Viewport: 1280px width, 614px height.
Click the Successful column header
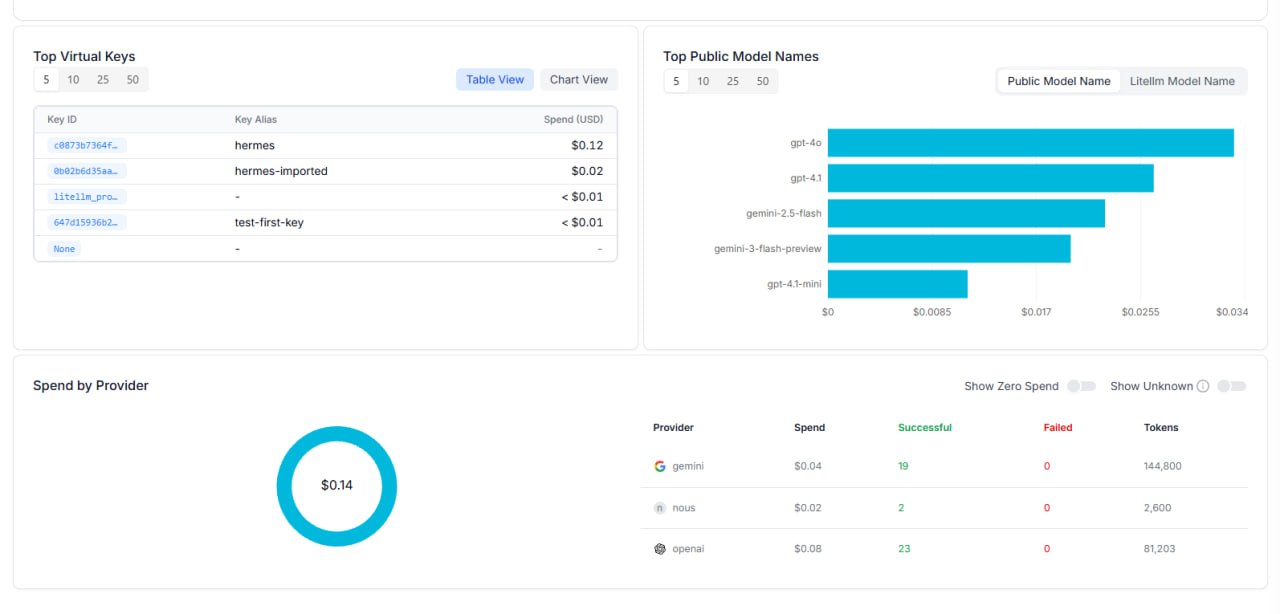925,427
